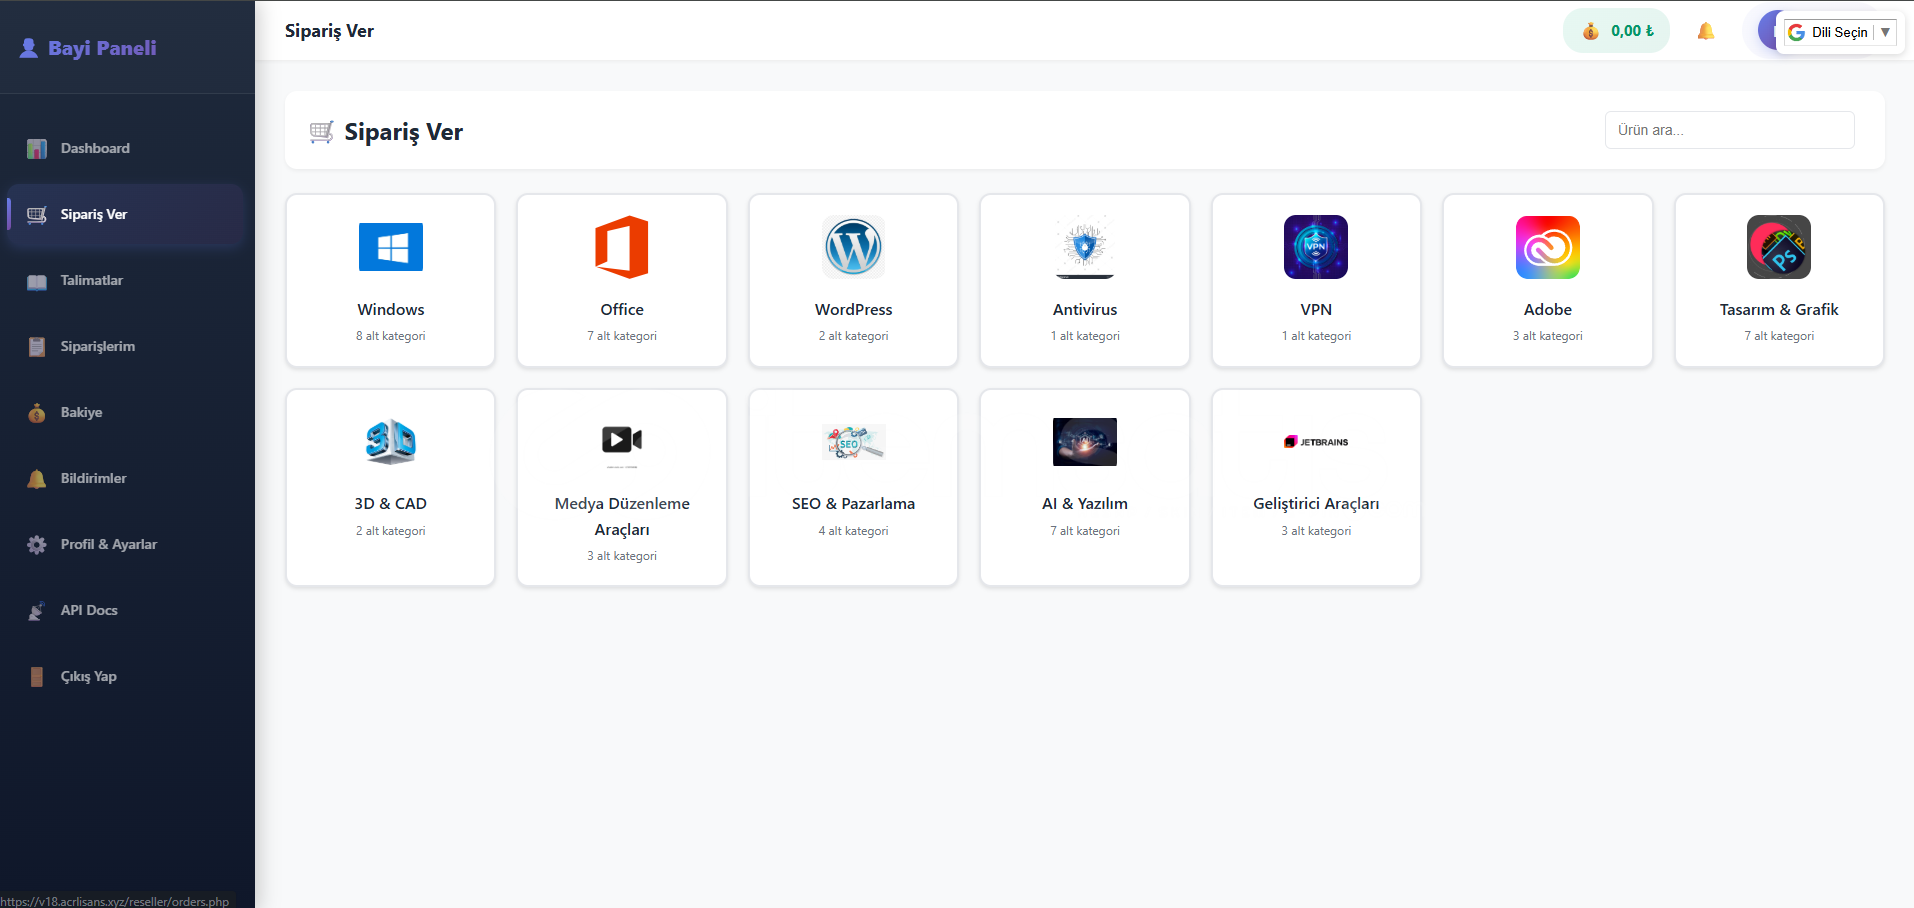The width and height of the screenshot is (1914, 908).
Task: Open the 3D & CAD icon
Action: click(x=391, y=441)
